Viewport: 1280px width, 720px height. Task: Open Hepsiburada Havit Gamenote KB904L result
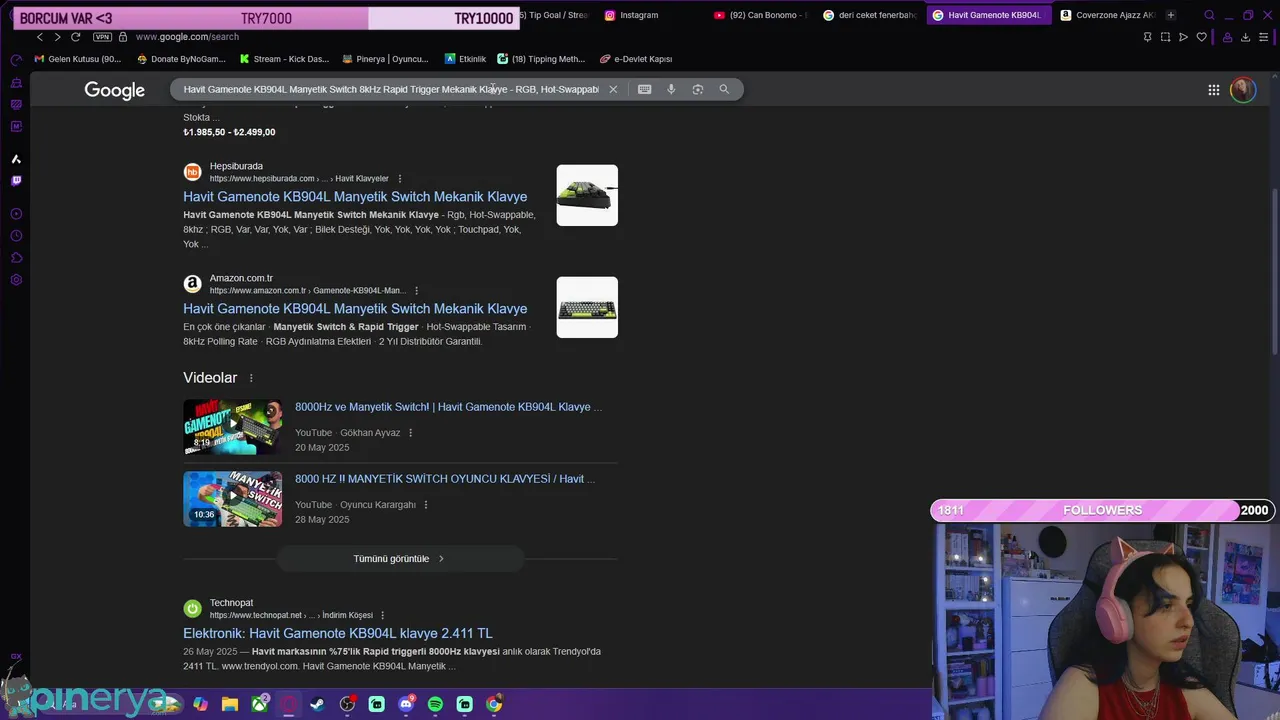pos(355,197)
